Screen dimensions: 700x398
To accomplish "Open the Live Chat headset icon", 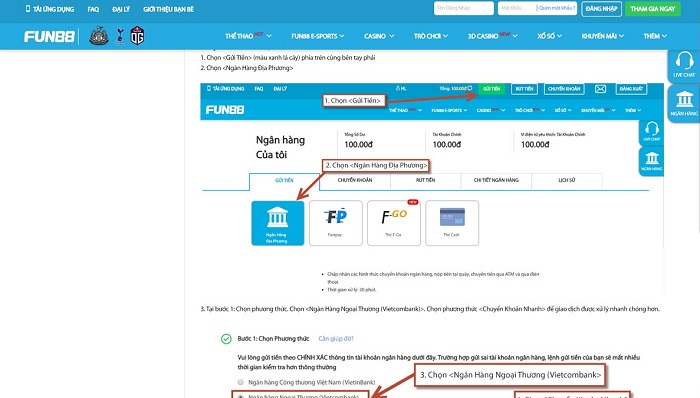I will pyautogui.click(x=684, y=65).
